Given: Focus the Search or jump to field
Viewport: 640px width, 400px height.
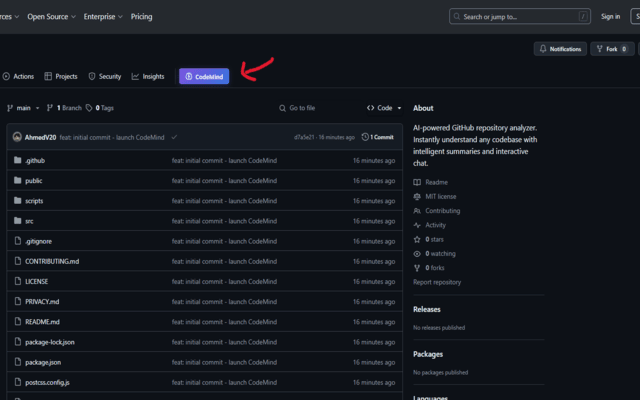Looking at the screenshot, I should 520,17.
